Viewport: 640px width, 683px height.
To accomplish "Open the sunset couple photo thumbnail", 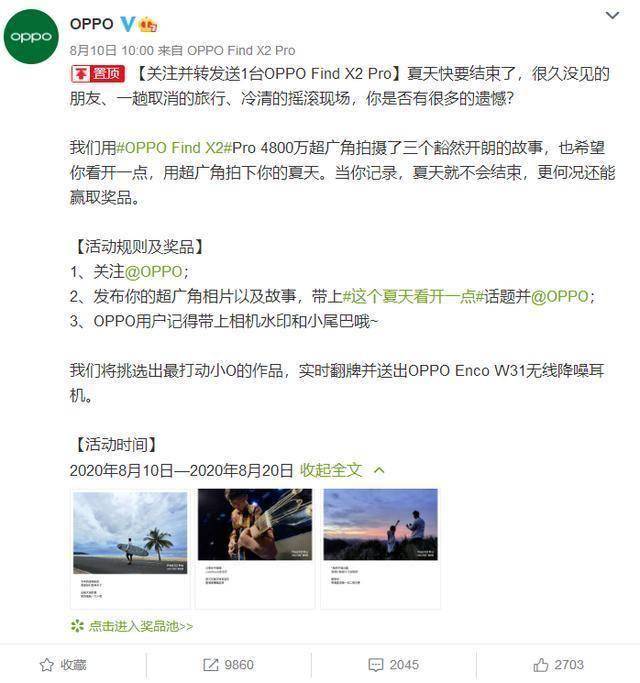I will click(x=380, y=548).
